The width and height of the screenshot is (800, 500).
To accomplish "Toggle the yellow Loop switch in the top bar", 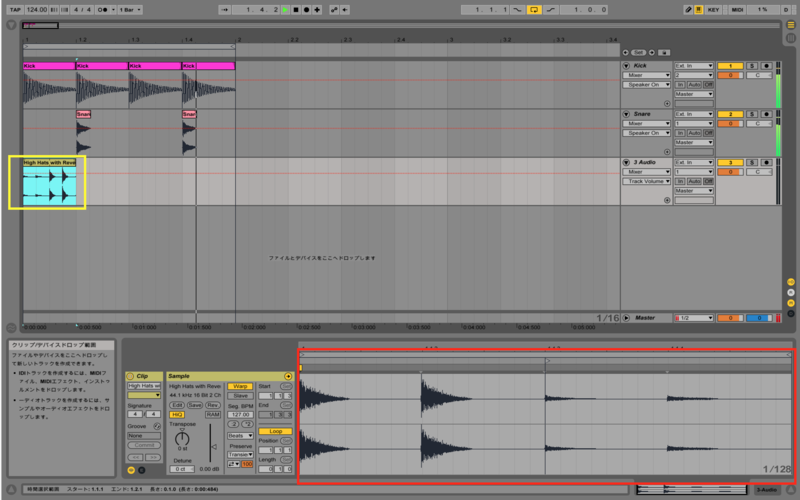I will click(534, 10).
